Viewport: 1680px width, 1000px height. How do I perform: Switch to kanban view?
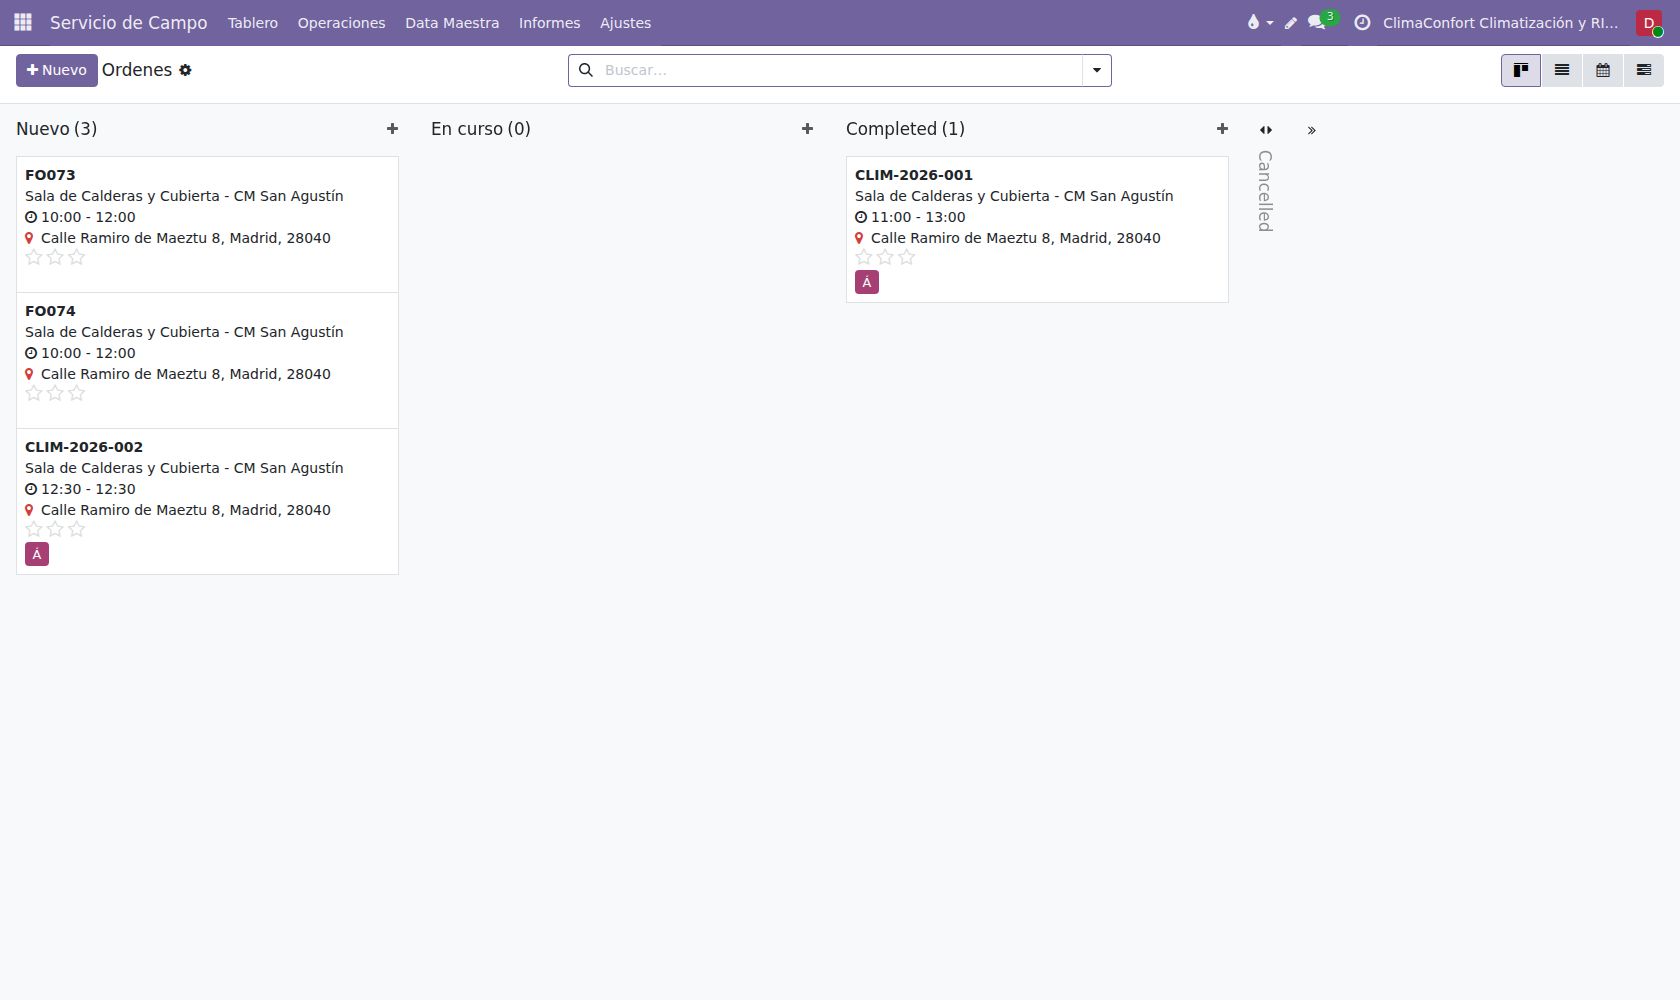pos(1520,70)
